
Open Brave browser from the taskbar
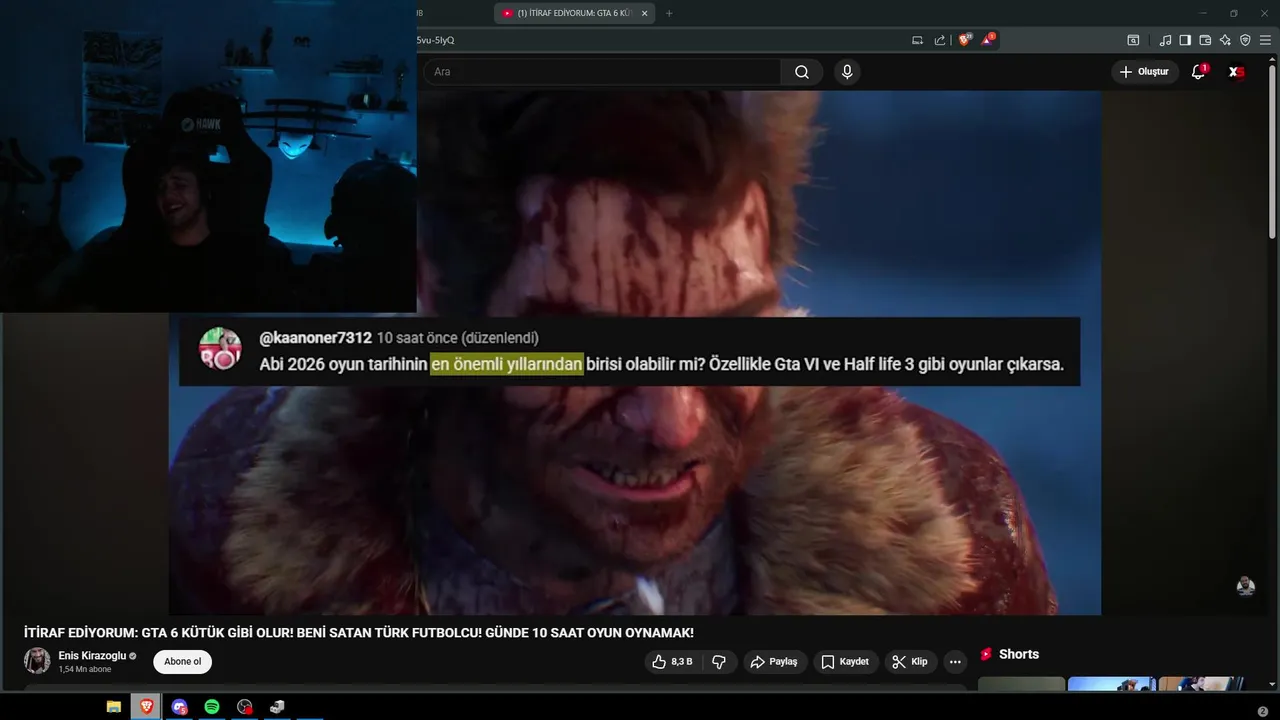coord(146,707)
